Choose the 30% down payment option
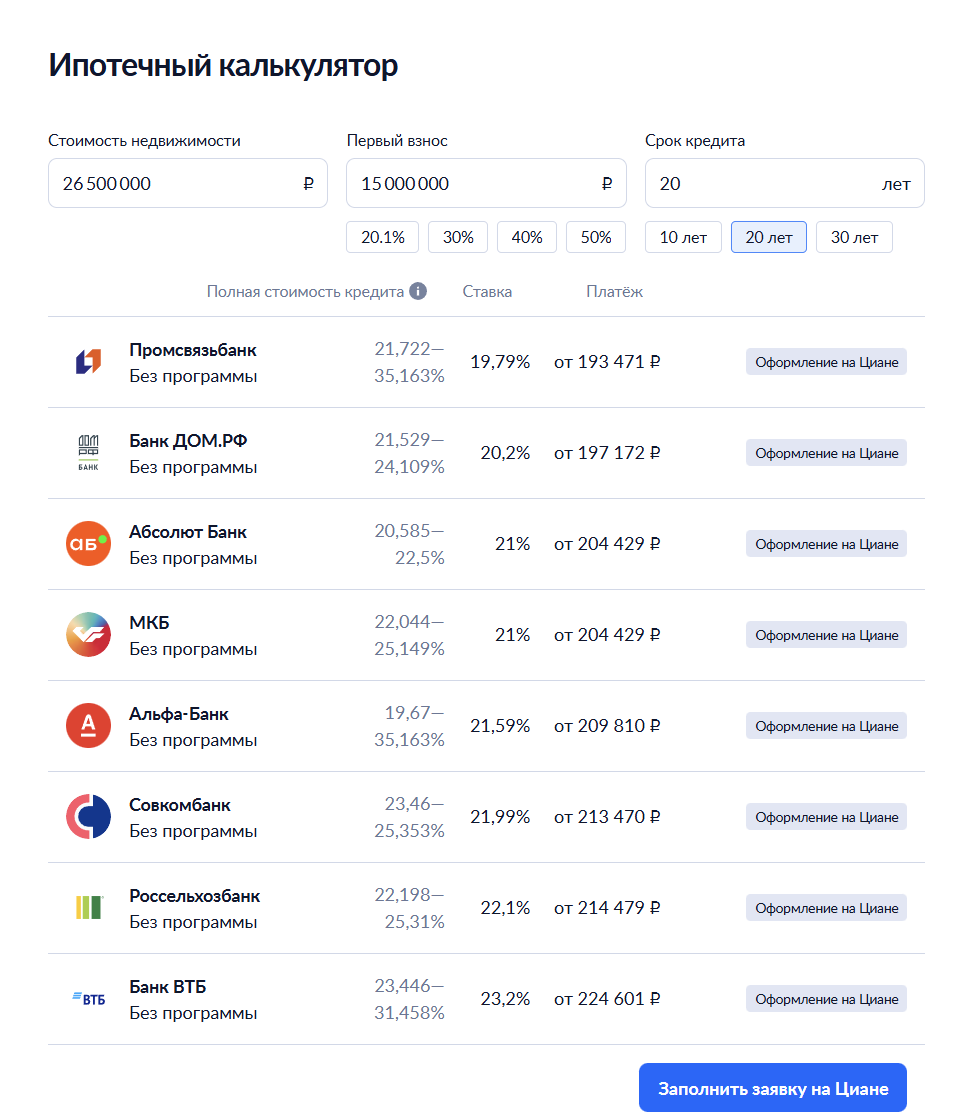This screenshot has height=1119, width=966. [458, 237]
